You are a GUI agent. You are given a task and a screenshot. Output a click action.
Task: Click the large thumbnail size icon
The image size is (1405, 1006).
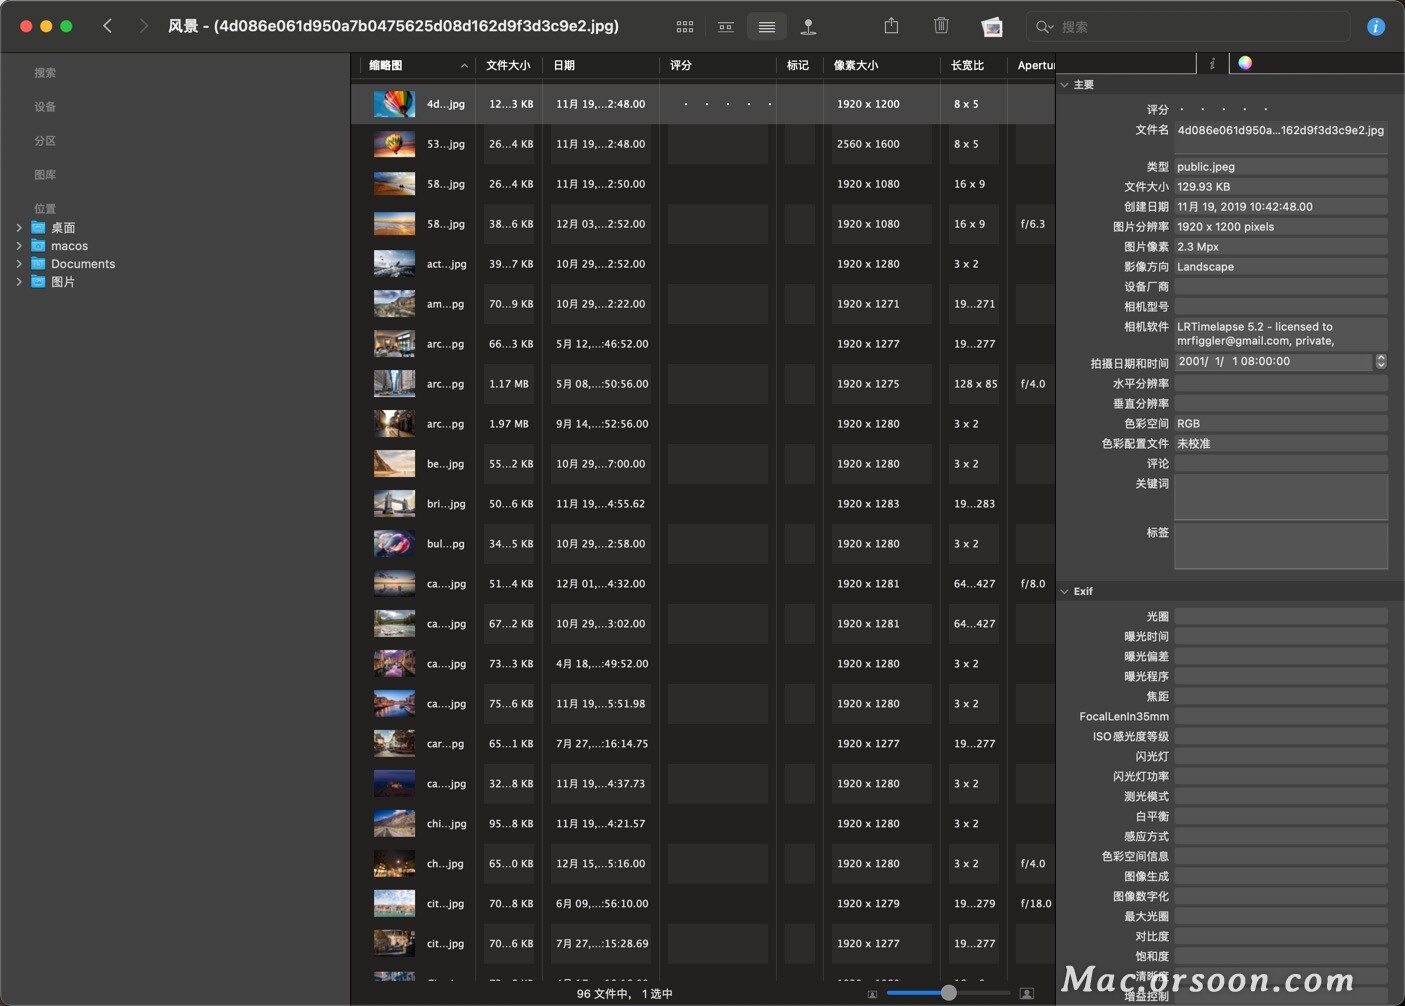click(x=1026, y=994)
